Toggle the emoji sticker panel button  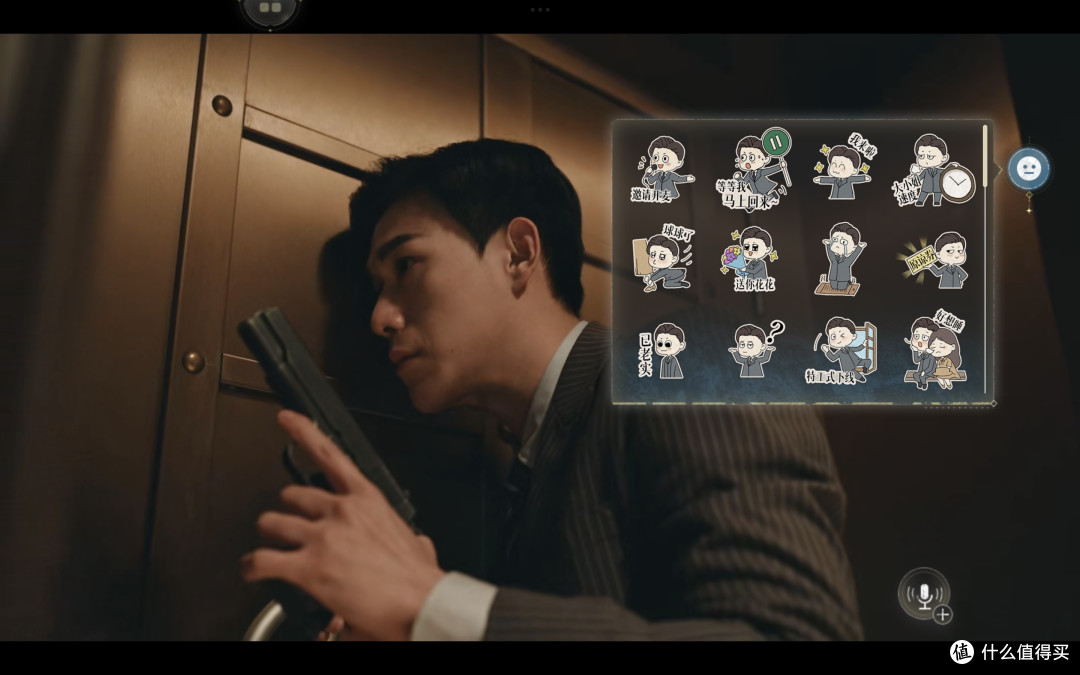1029,169
